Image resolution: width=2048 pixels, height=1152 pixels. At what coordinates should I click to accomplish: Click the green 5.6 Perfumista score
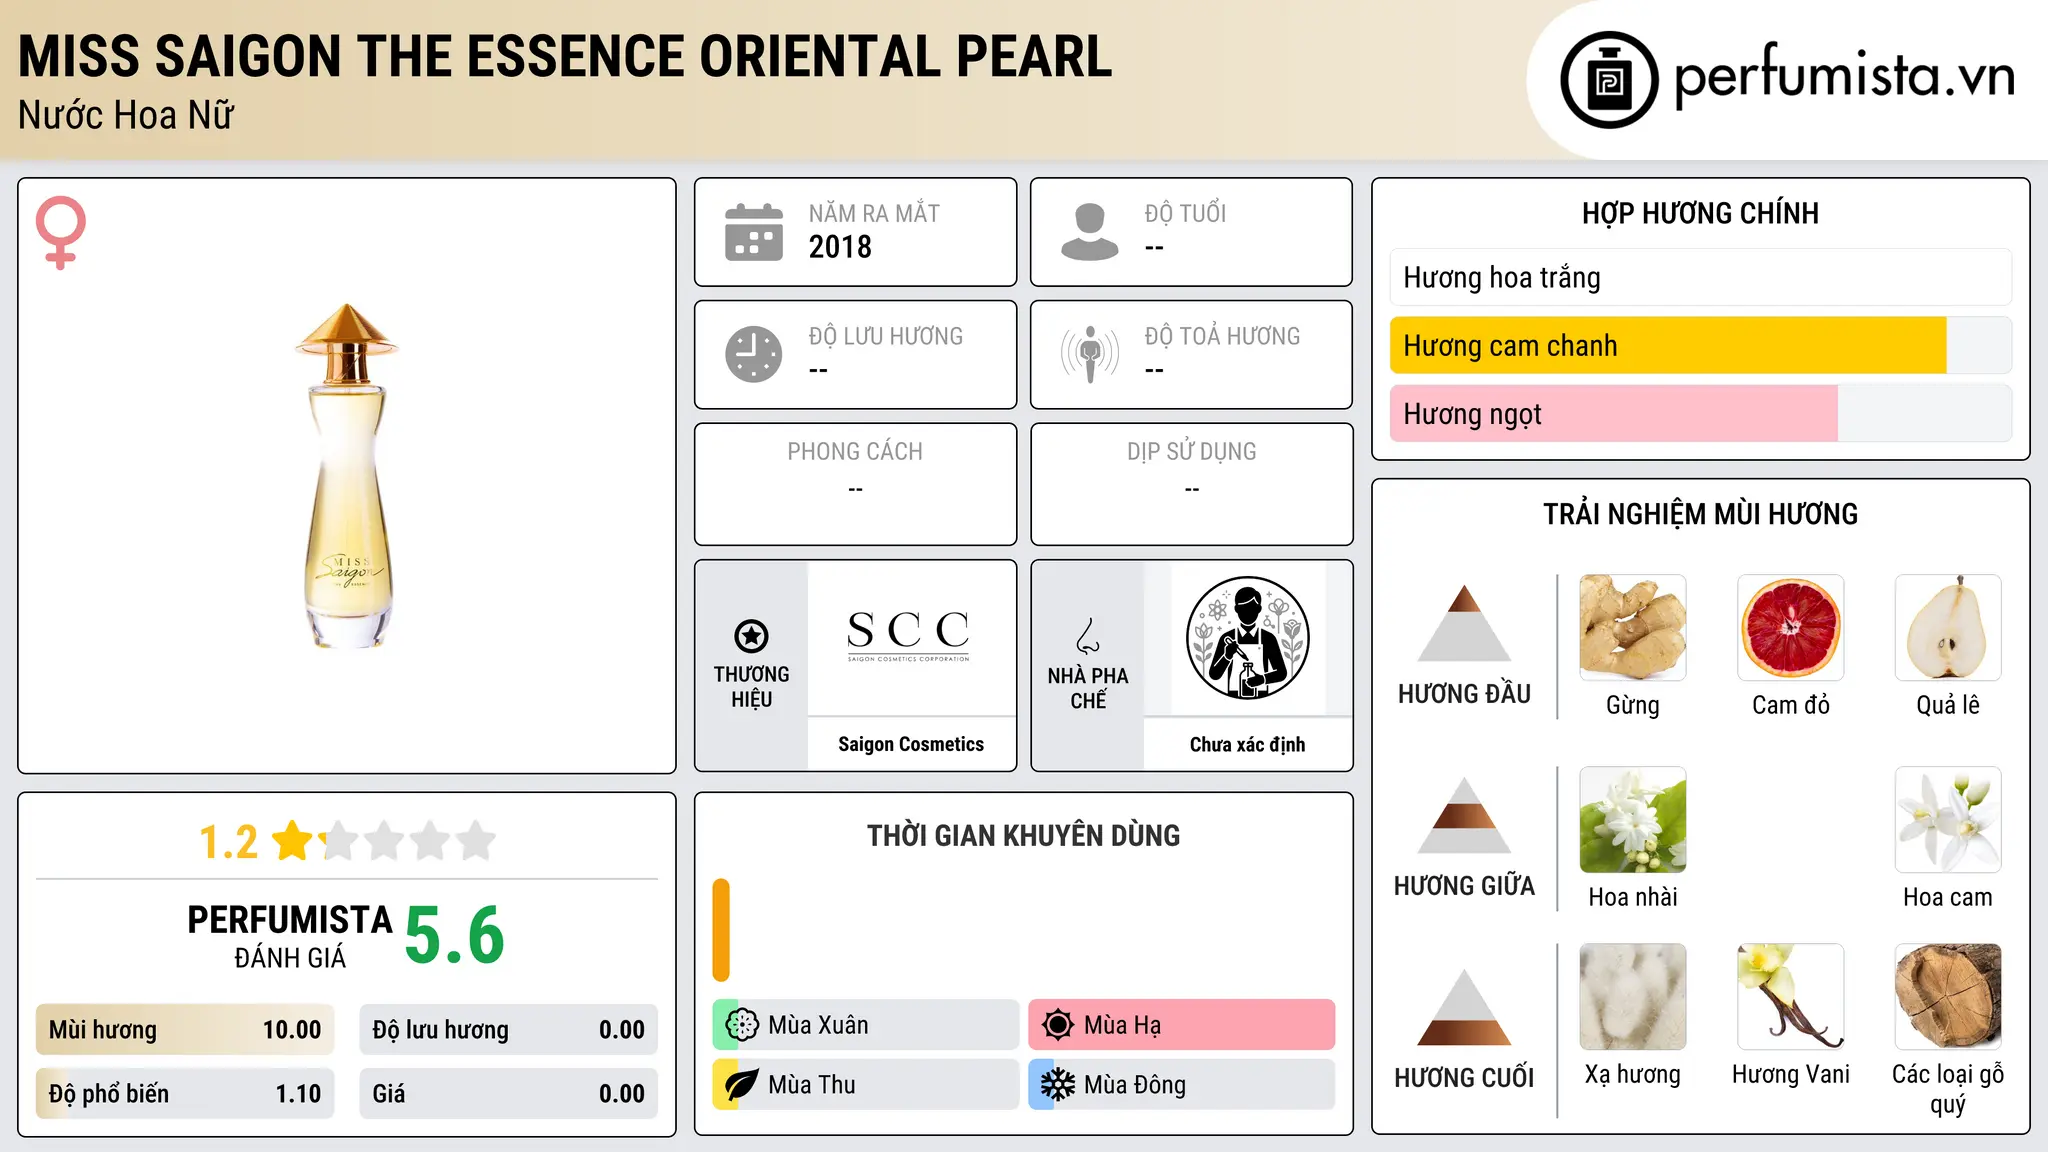(455, 936)
